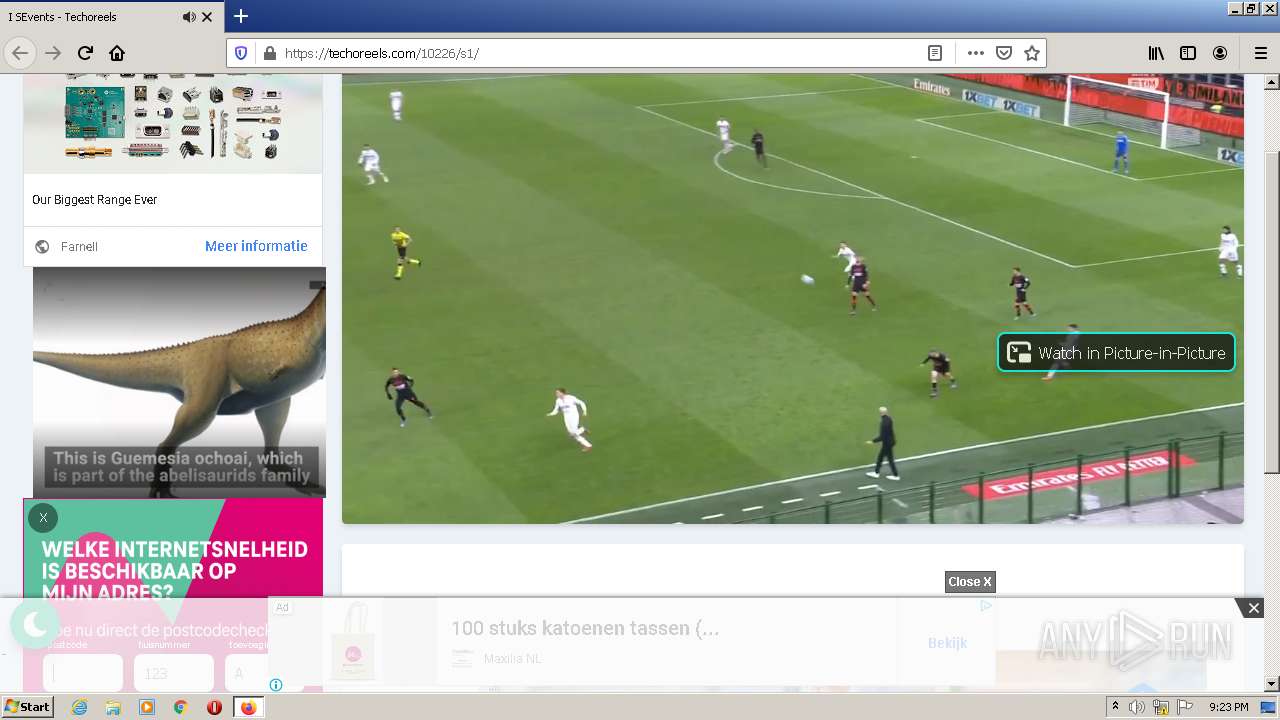Open the Action Center flag icon
Image resolution: width=1280 pixels, height=720 pixels.
tap(1185, 707)
